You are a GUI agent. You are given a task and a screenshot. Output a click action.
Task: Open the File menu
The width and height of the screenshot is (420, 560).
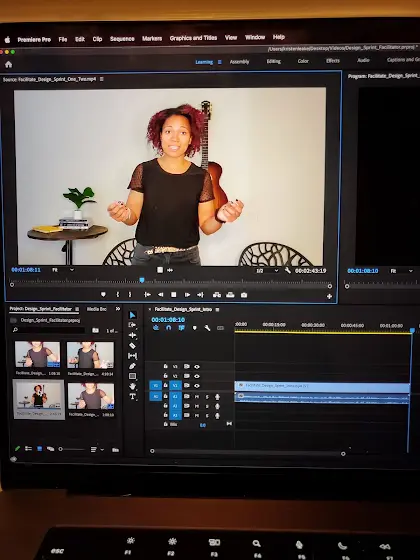click(x=63, y=39)
